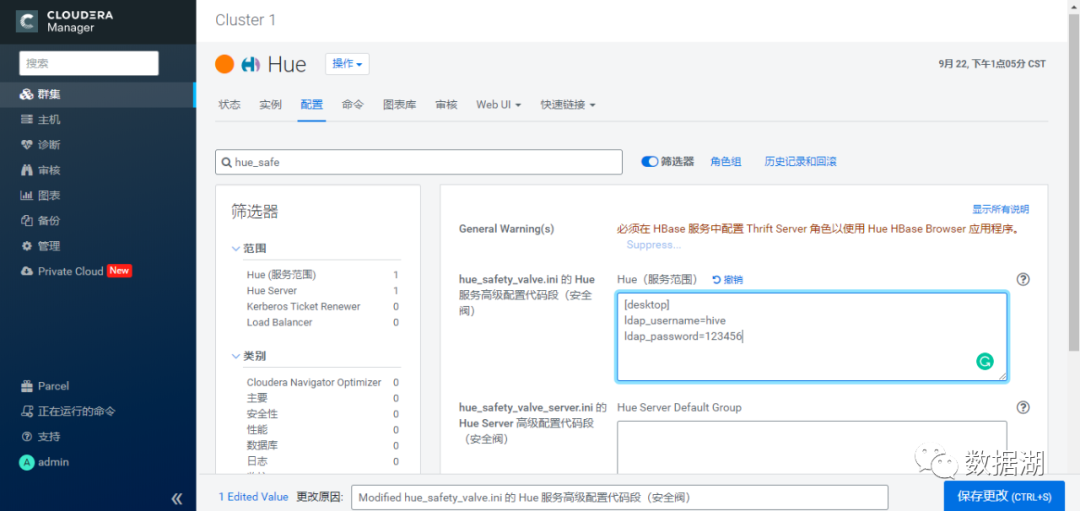Screen dimensions: 1080x511
Task: Click the Hue service logo icon
Action: click(251, 65)
